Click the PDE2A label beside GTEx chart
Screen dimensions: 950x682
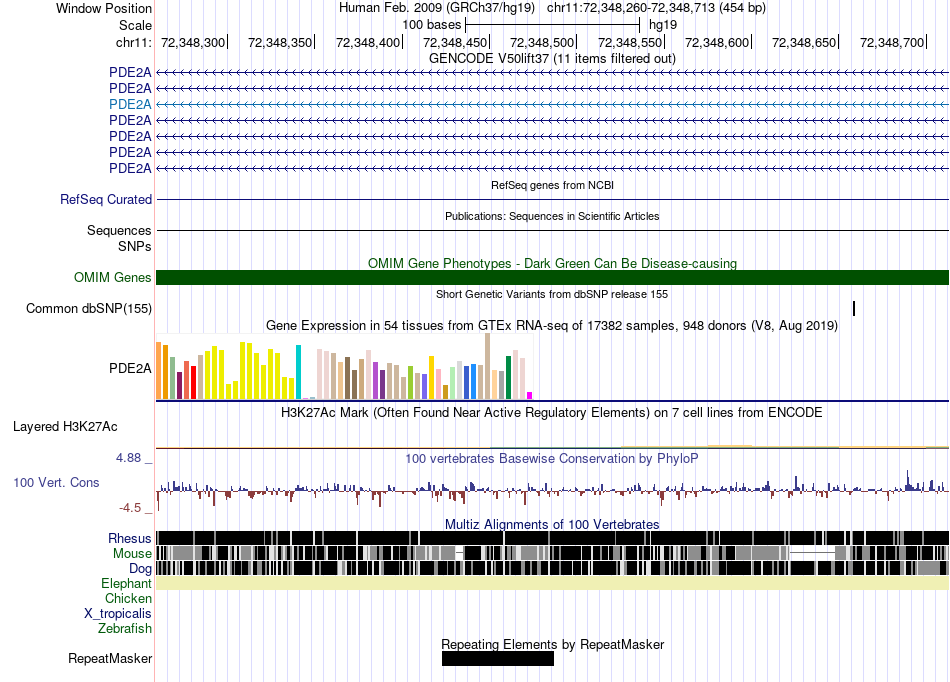130,368
